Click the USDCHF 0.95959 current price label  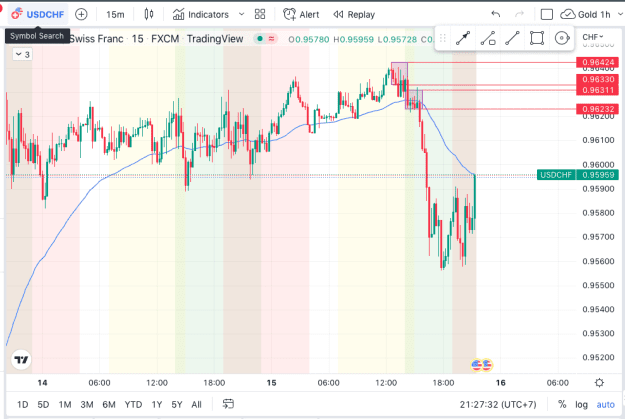[x=578, y=175]
